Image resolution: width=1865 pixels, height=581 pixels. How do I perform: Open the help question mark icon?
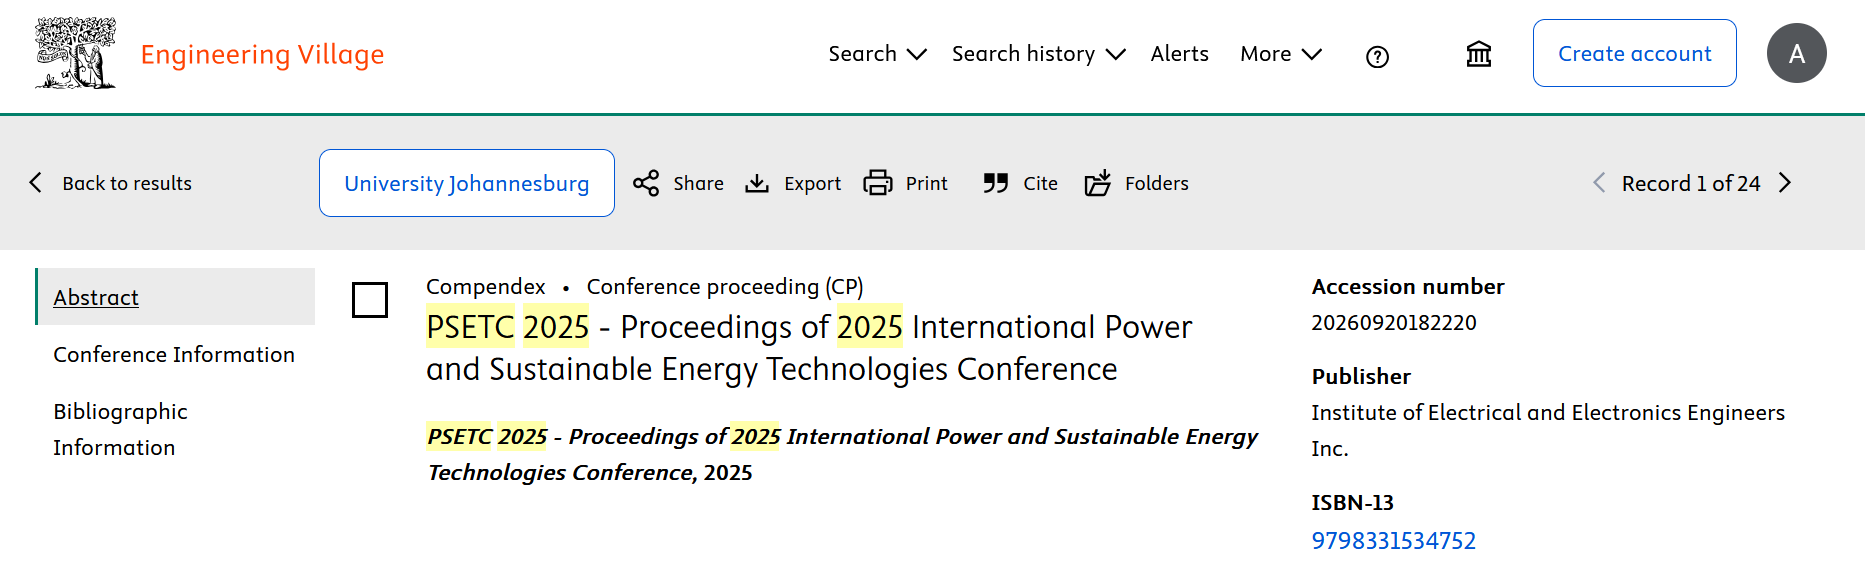click(x=1377, y=57)
